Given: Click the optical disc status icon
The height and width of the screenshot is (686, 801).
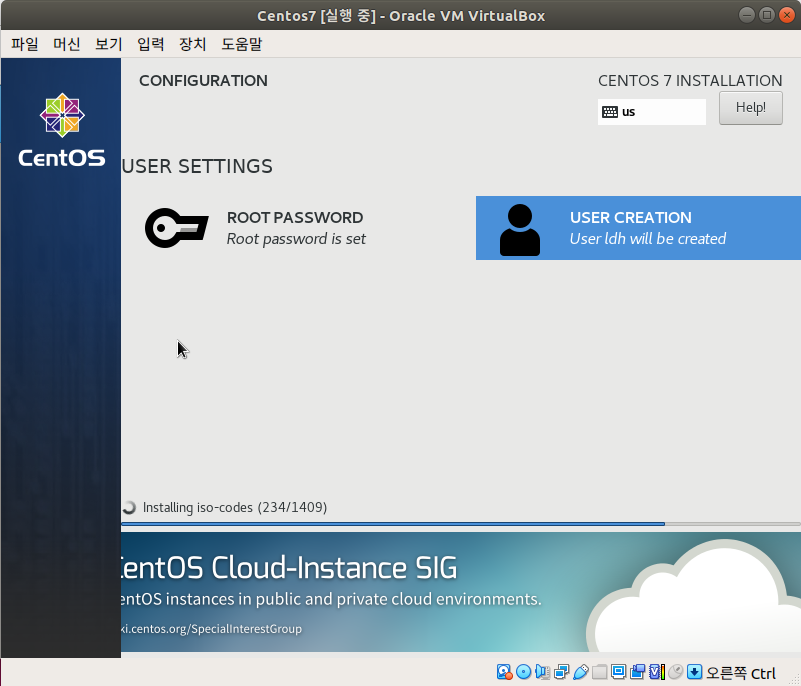Looking at the screenshot, I should click(x=524, y=672).
